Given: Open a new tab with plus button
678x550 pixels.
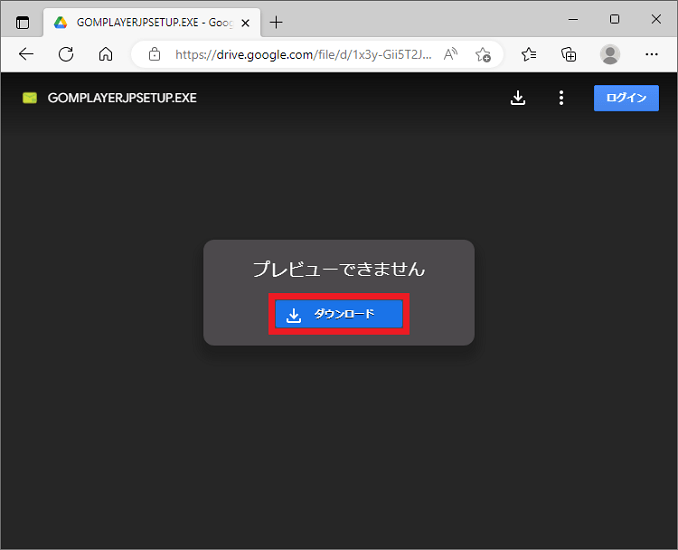Looking at the screenshot, I should point(276,22).
